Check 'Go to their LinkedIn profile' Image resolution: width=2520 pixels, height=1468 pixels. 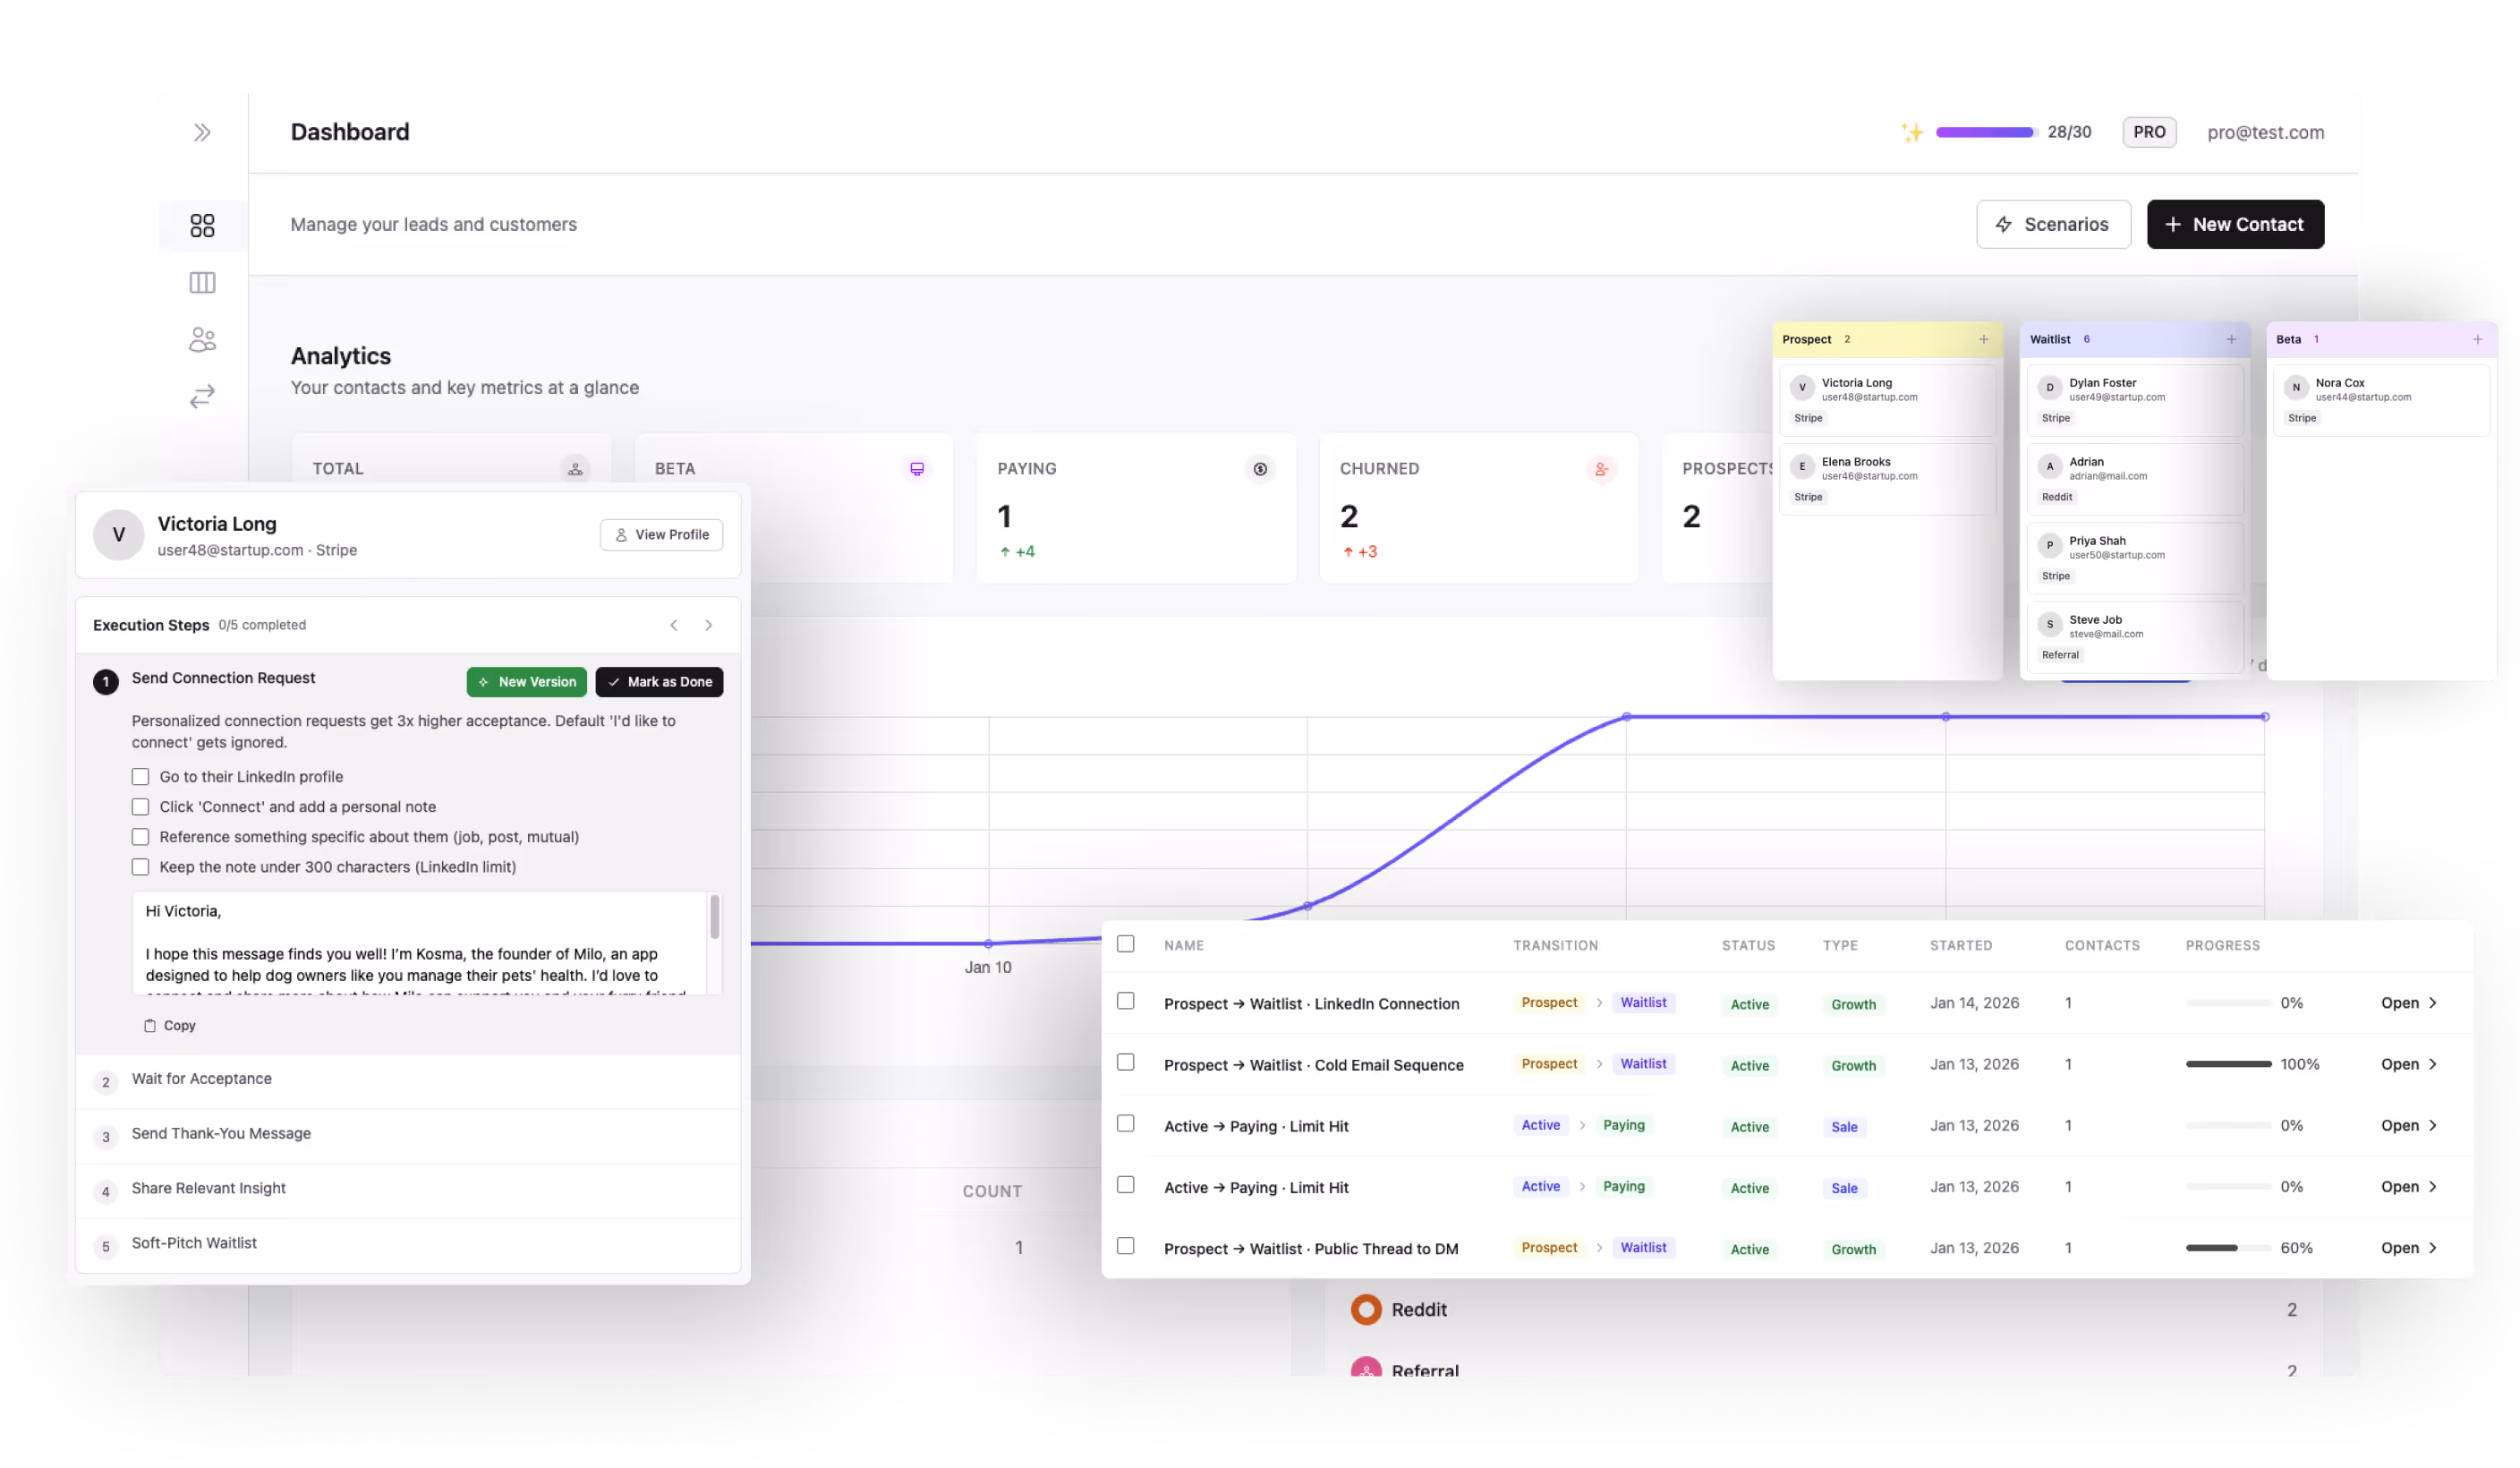coord(140,776)
